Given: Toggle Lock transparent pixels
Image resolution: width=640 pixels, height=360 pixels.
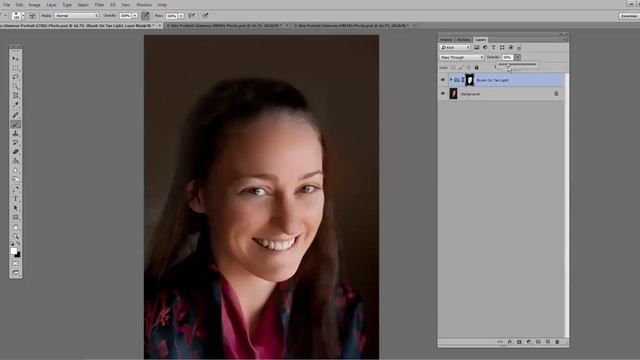Looking at the screenshot, I should 453,67.
